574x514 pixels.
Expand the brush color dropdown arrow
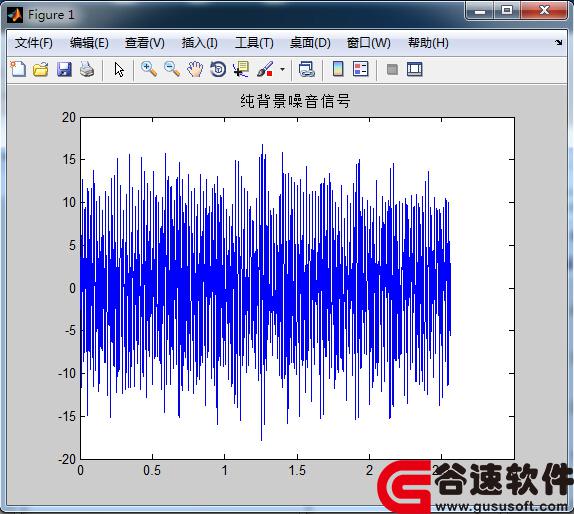point(282,69)
